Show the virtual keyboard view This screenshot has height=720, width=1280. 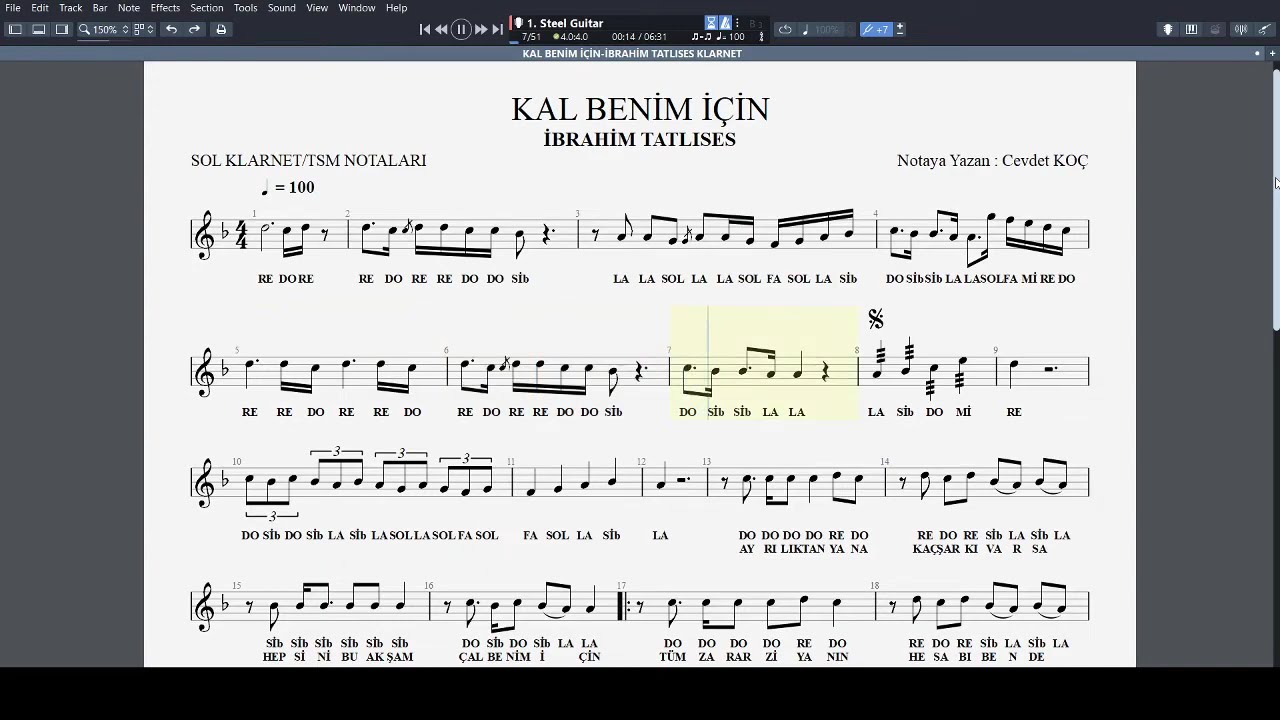tap(1191, 29)
